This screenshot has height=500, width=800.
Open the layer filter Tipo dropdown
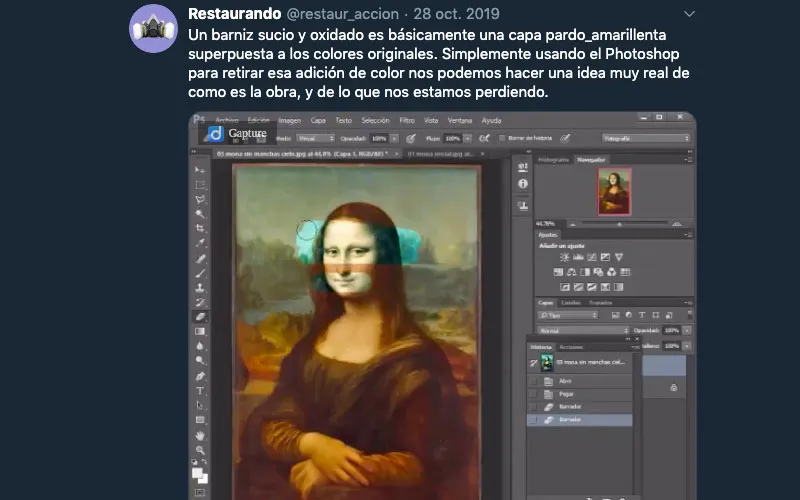(568, 315)
